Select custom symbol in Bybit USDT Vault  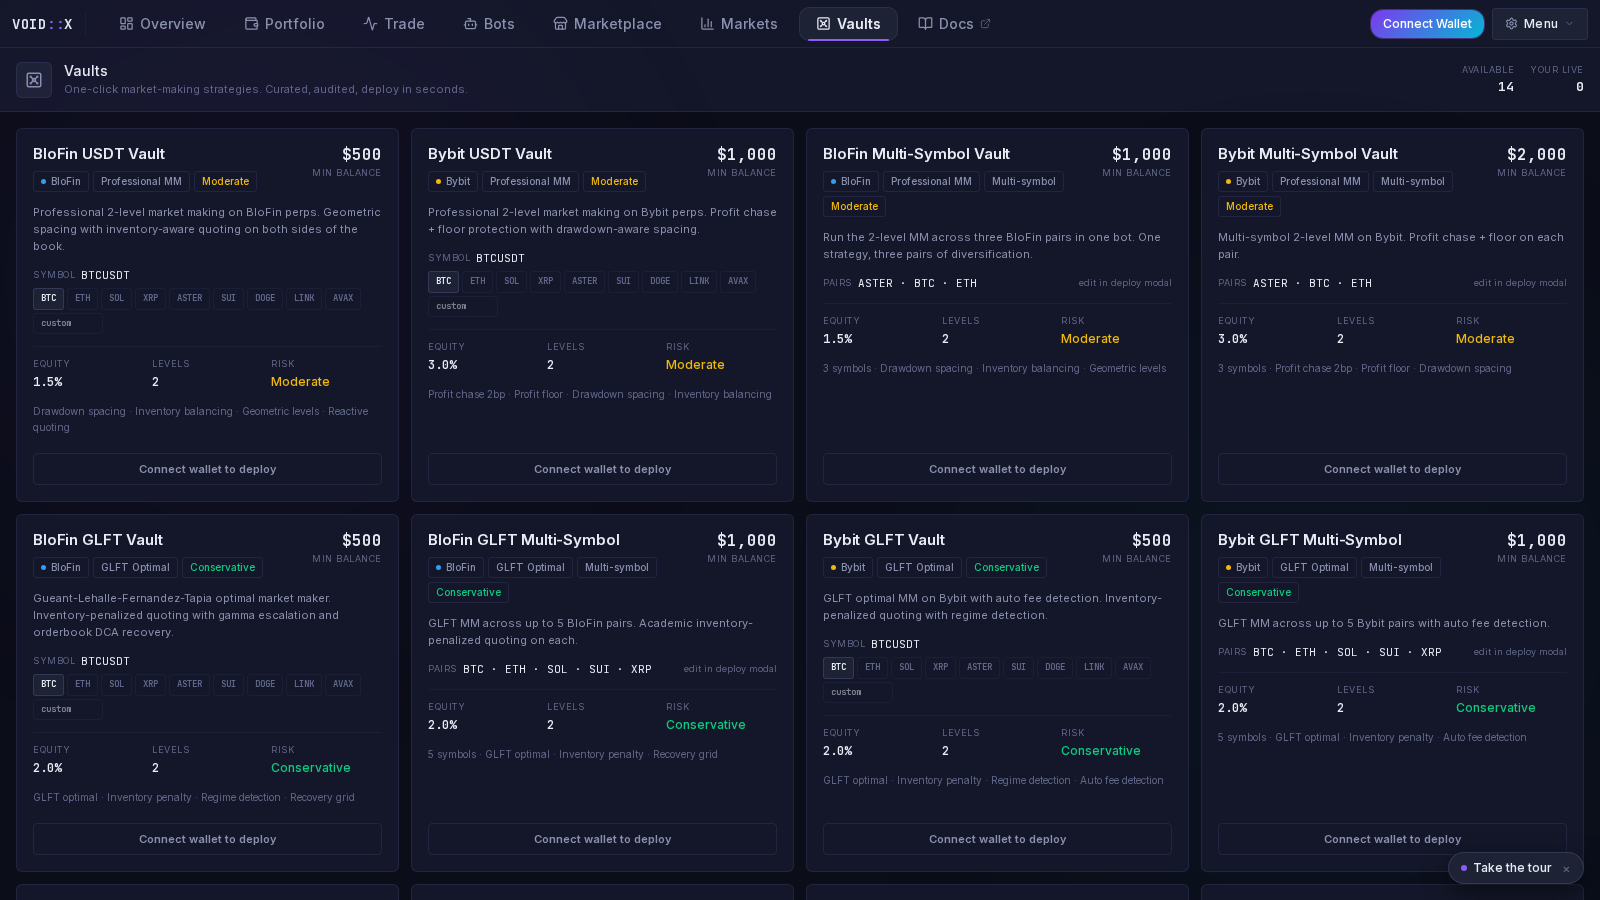coord(462,306)
